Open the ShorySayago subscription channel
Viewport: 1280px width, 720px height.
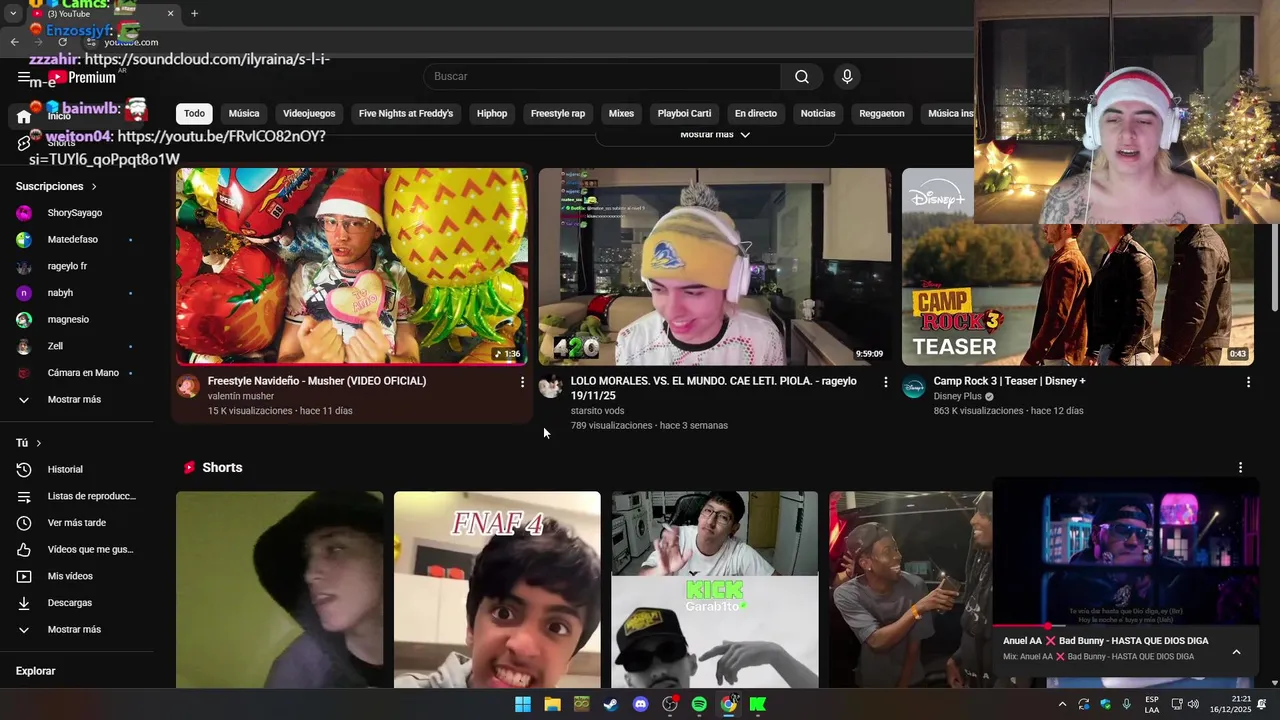pos(77,213)
